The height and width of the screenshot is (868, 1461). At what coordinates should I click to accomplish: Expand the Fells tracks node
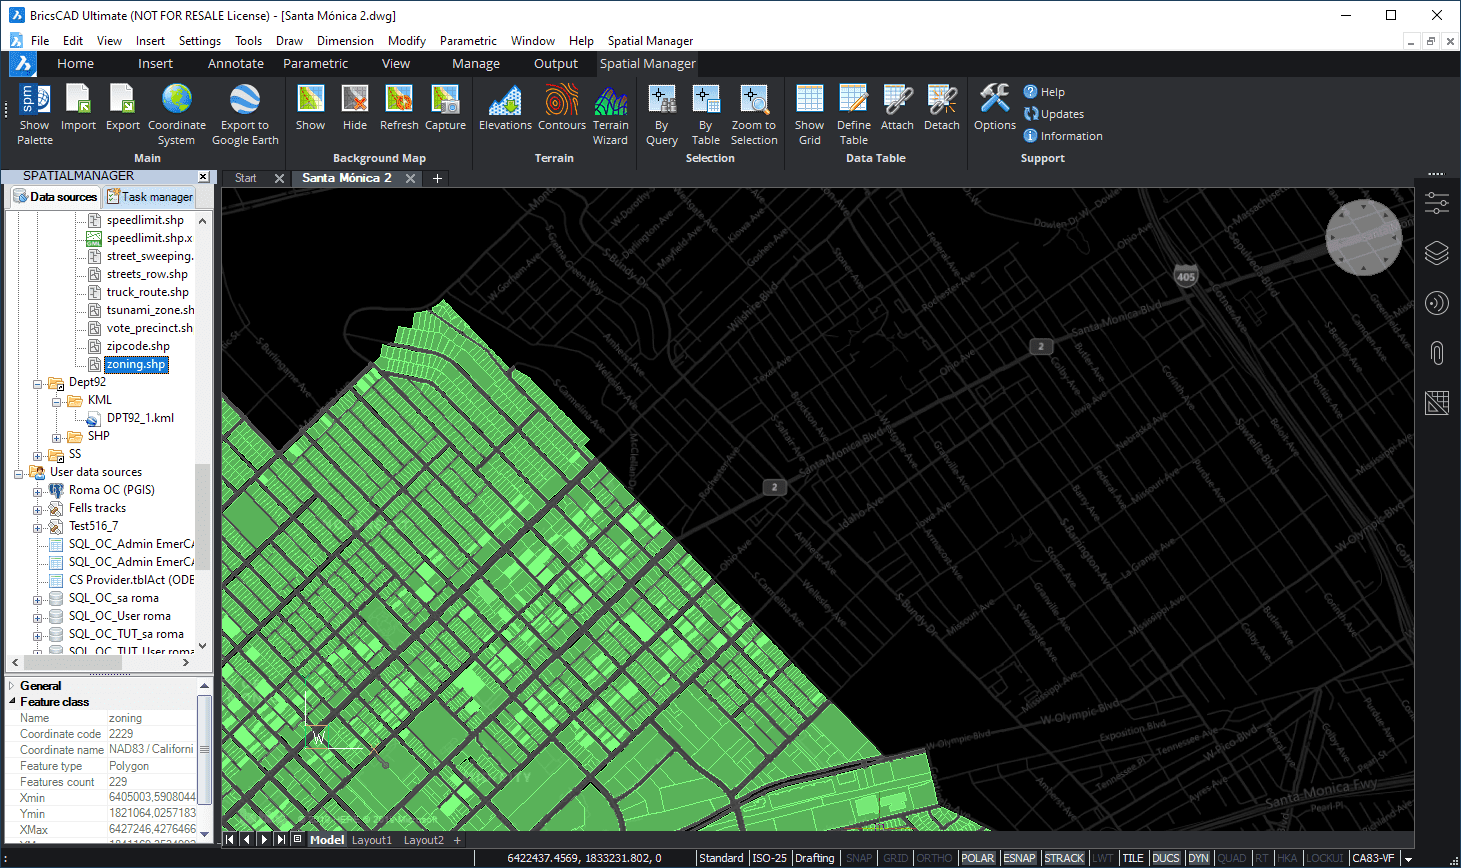(x=38, y=509)
